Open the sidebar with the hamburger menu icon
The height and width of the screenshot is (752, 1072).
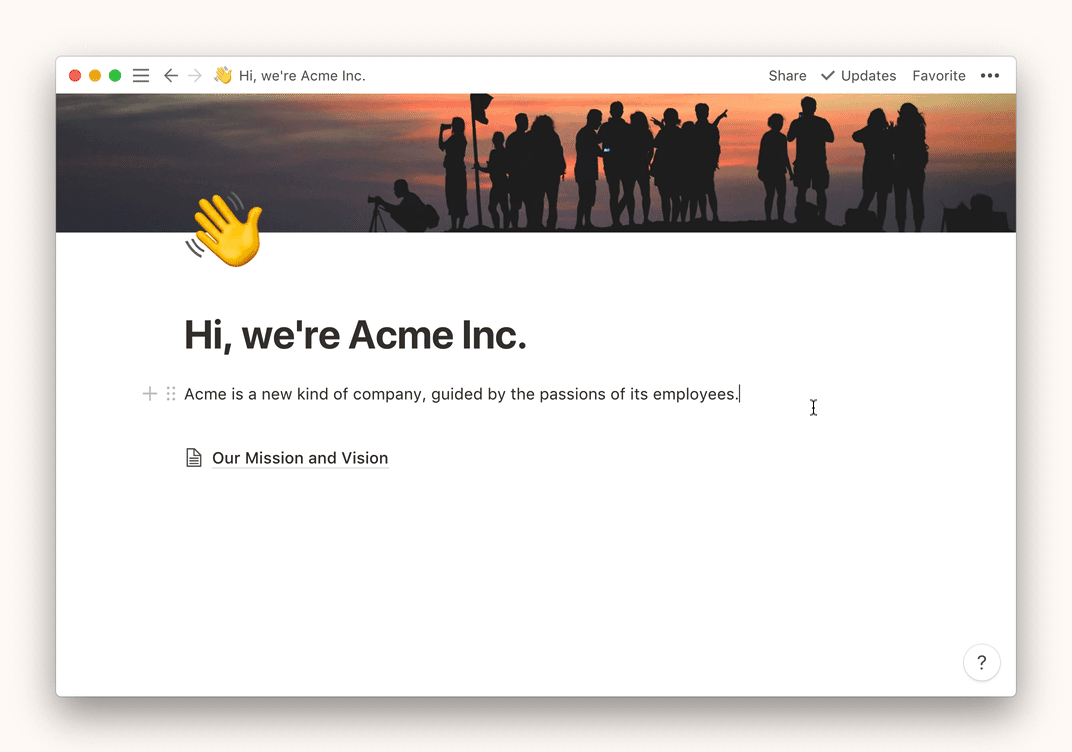point(141,76)
